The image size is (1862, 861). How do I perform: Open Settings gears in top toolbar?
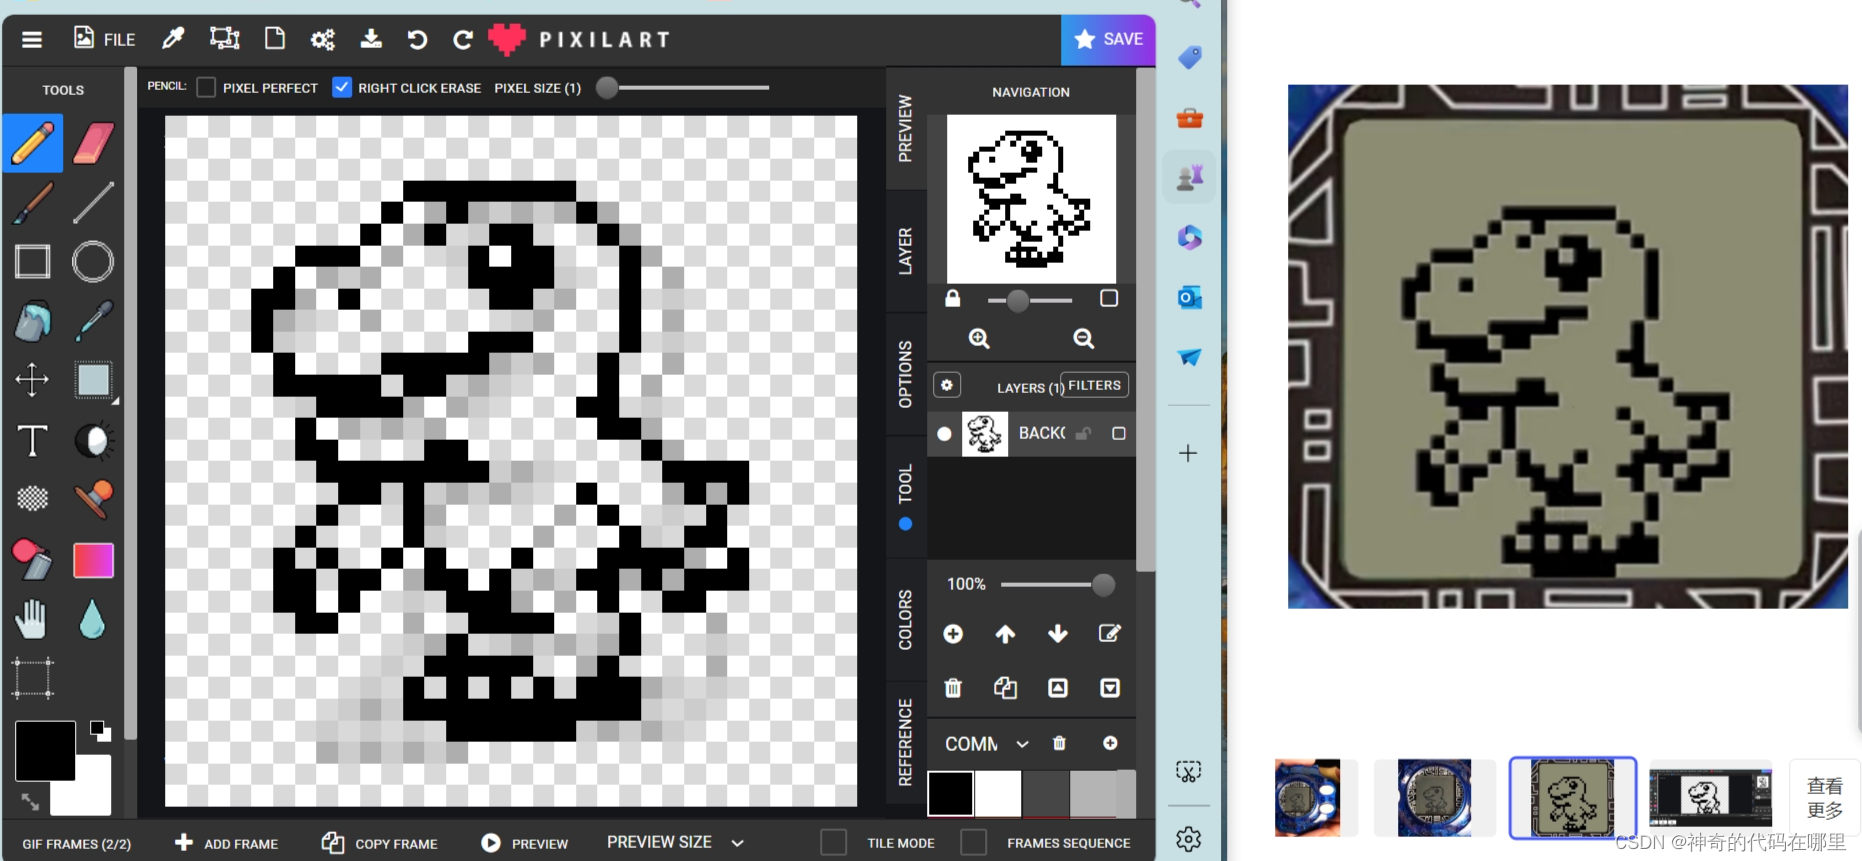point(322,40)
